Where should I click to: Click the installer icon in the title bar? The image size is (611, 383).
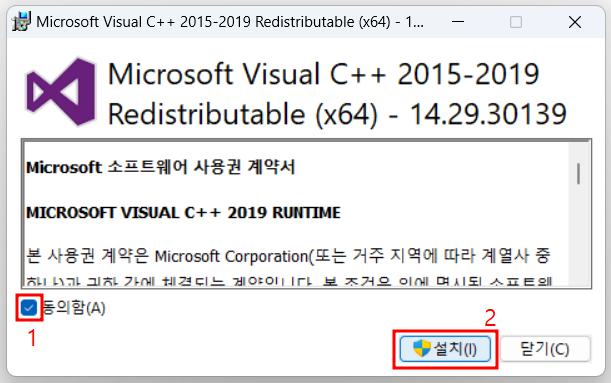coord(21,21)
